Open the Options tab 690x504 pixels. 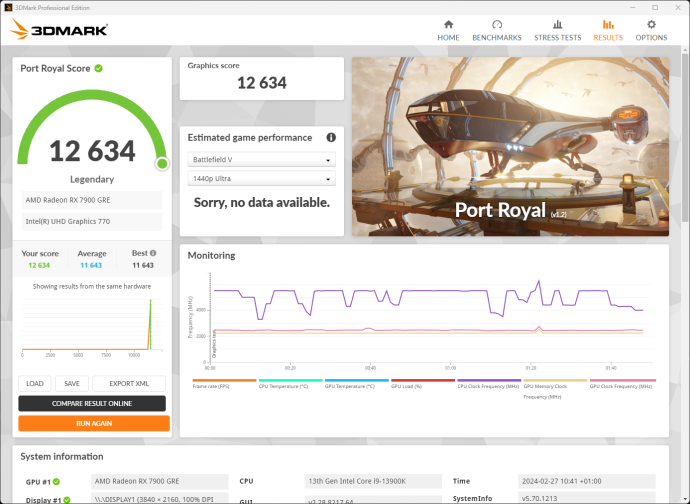tap(651, 31)
